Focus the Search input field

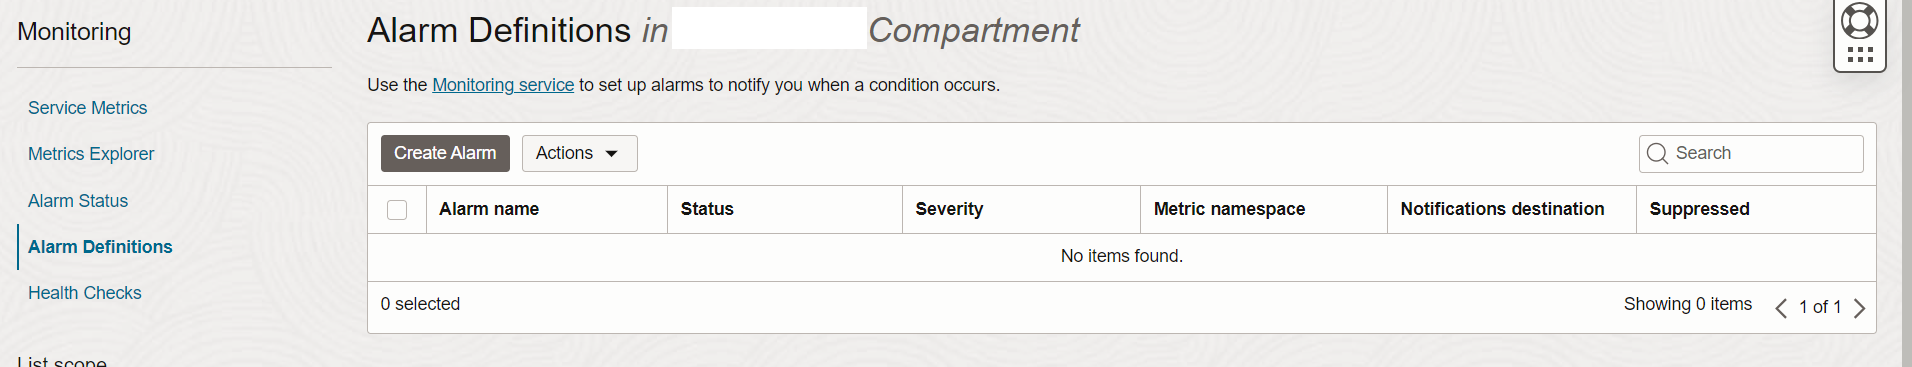pos(1751,153)
